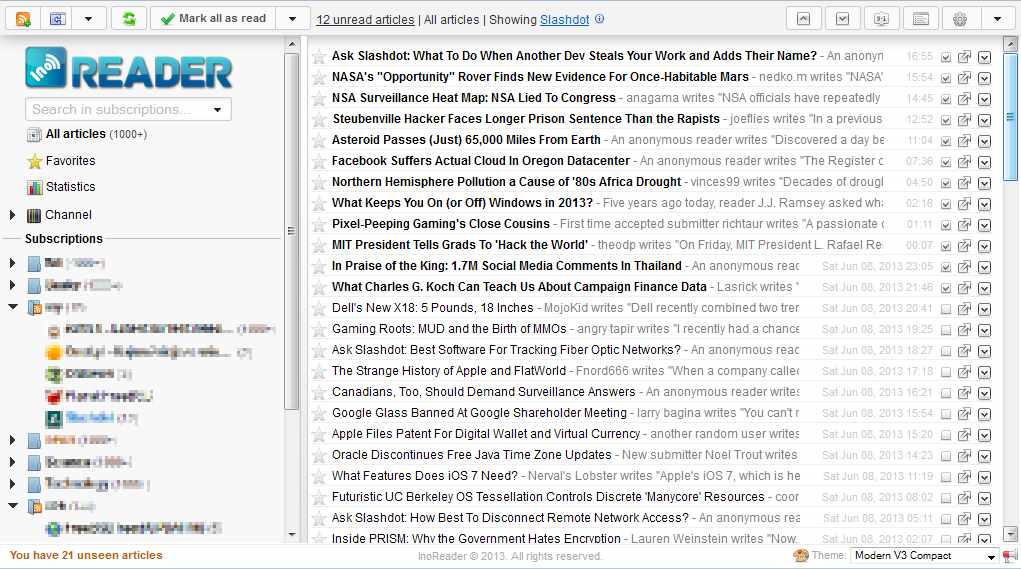Open the settings gear menu
Image resolution: width=1021 pixels, height=569 pixels.
pyautogui.click(x=960, y=19)
